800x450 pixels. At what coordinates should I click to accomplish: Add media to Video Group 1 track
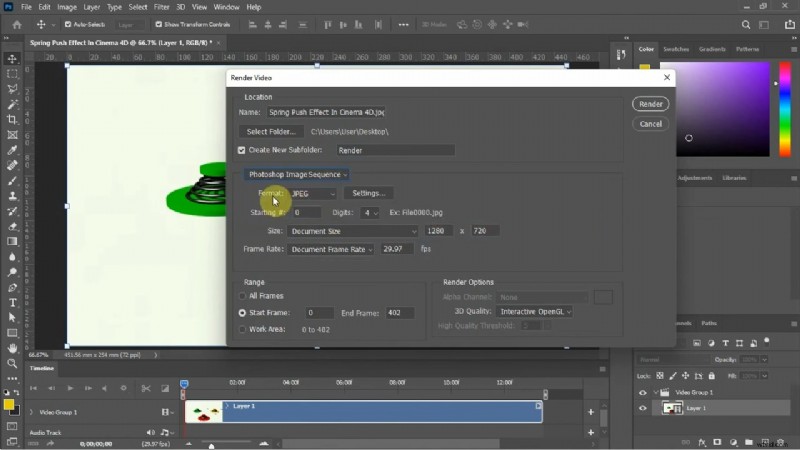(591, 412)
